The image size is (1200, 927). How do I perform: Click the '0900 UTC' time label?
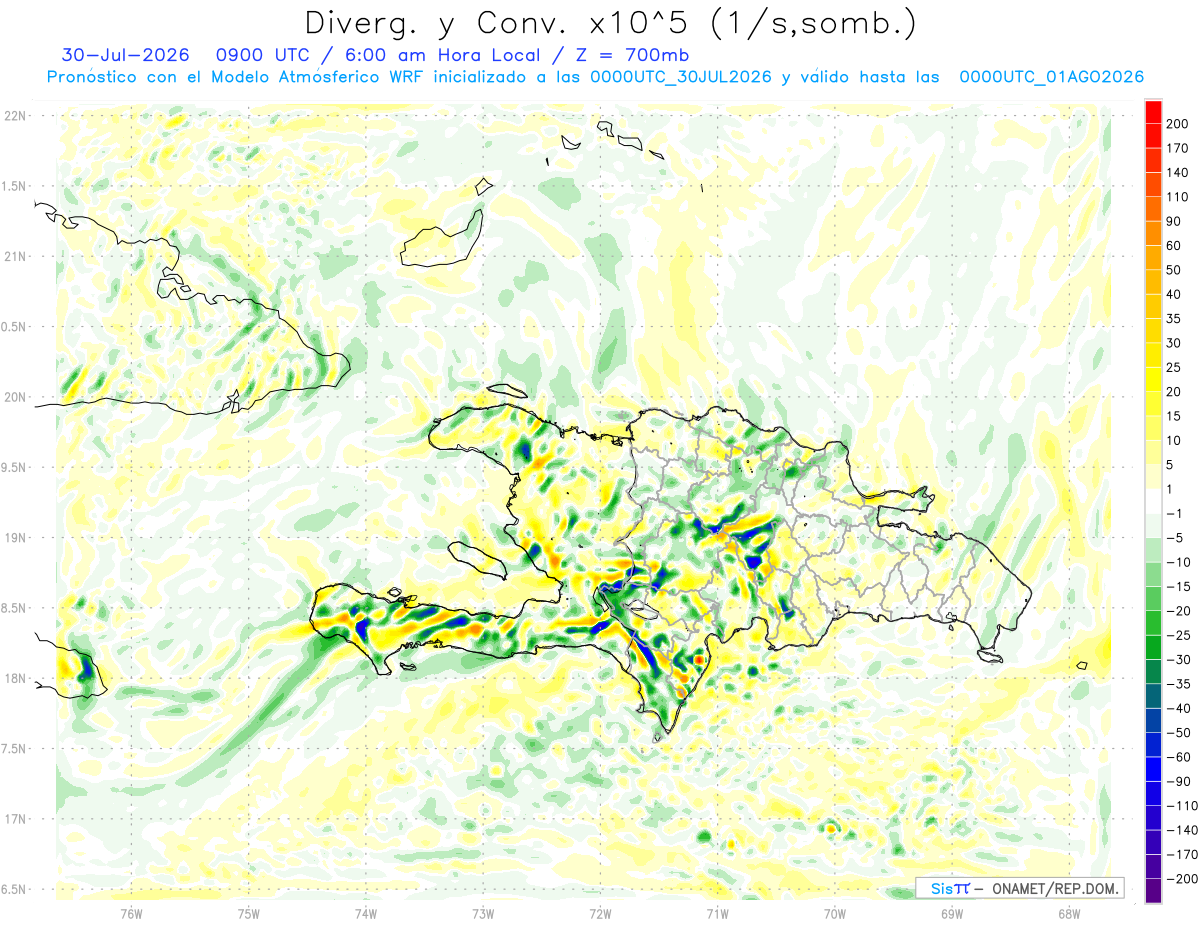263,54
